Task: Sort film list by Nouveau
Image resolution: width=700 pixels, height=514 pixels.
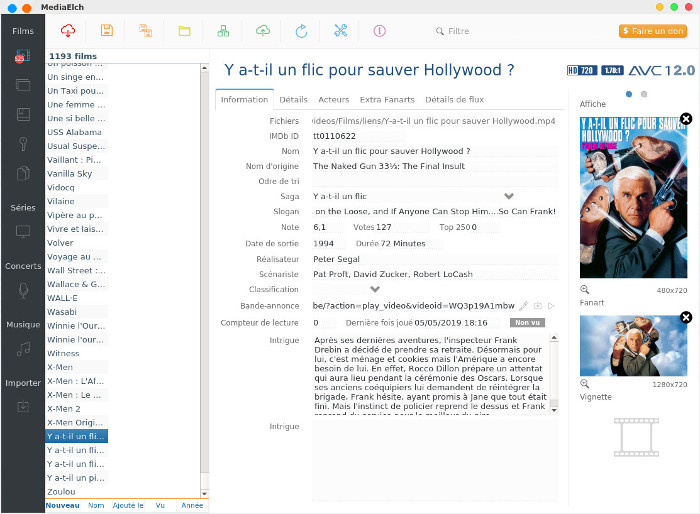Action: 62,506
